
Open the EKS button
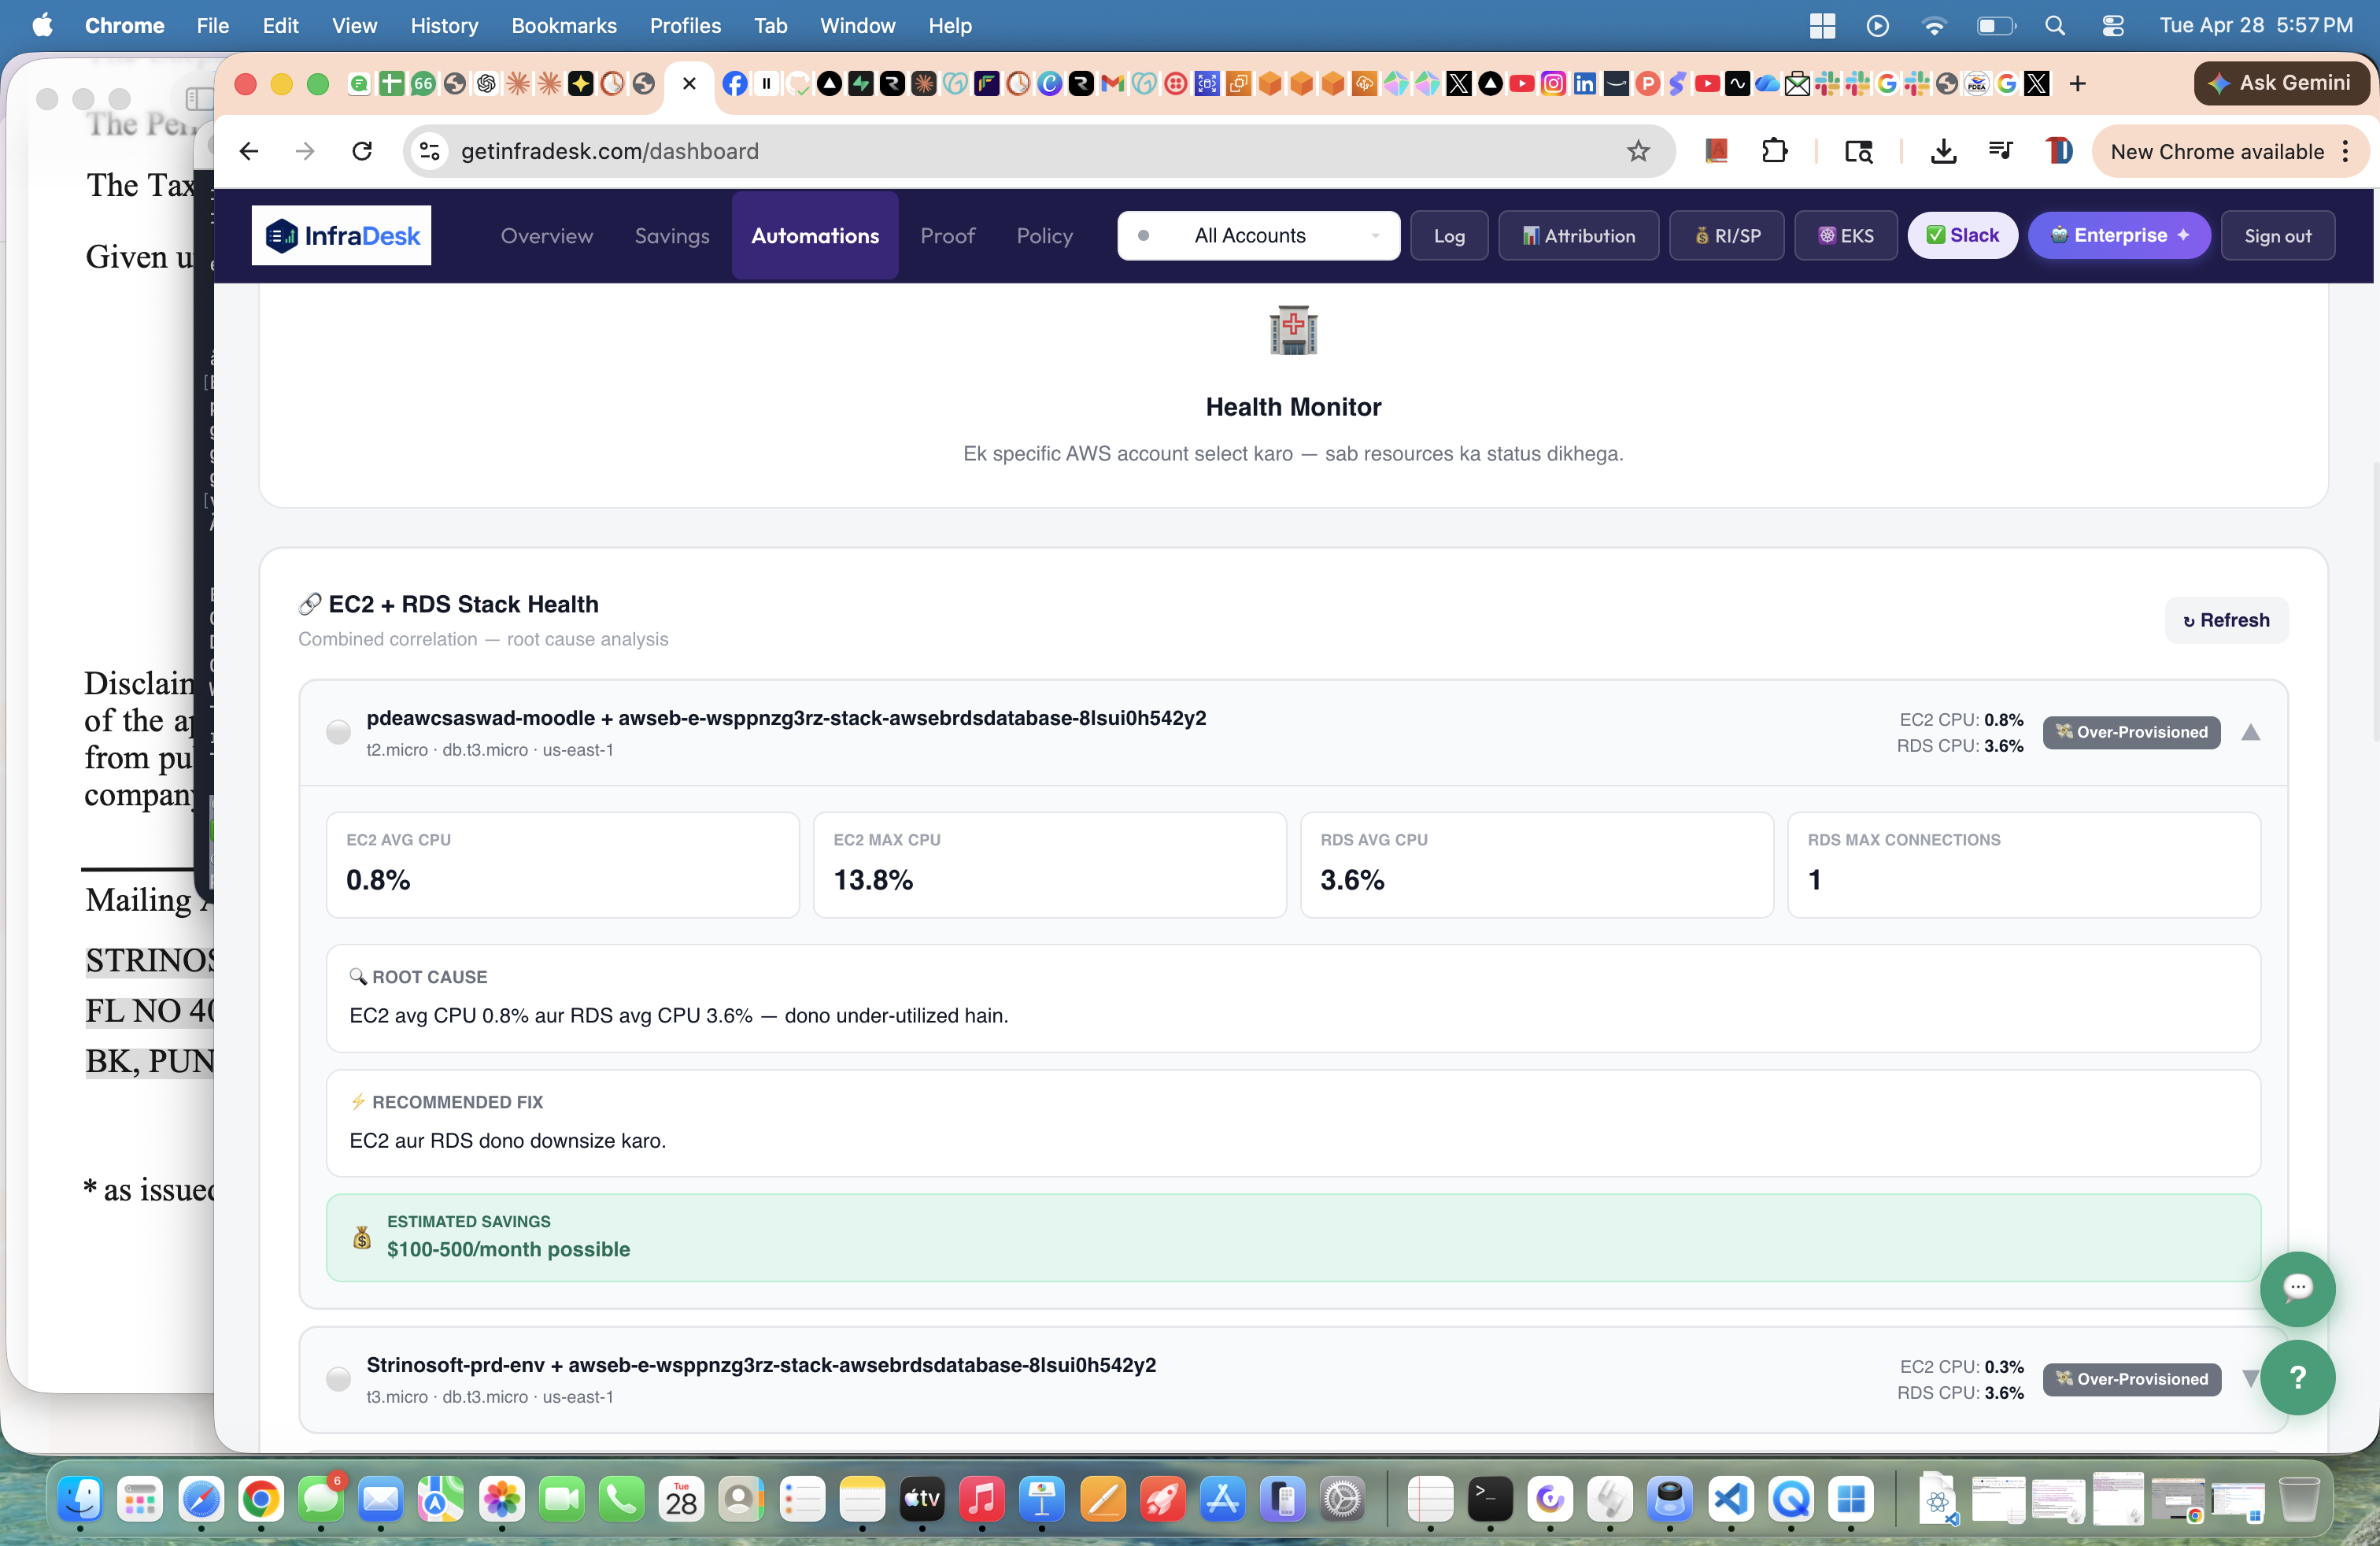[1845, 235]
